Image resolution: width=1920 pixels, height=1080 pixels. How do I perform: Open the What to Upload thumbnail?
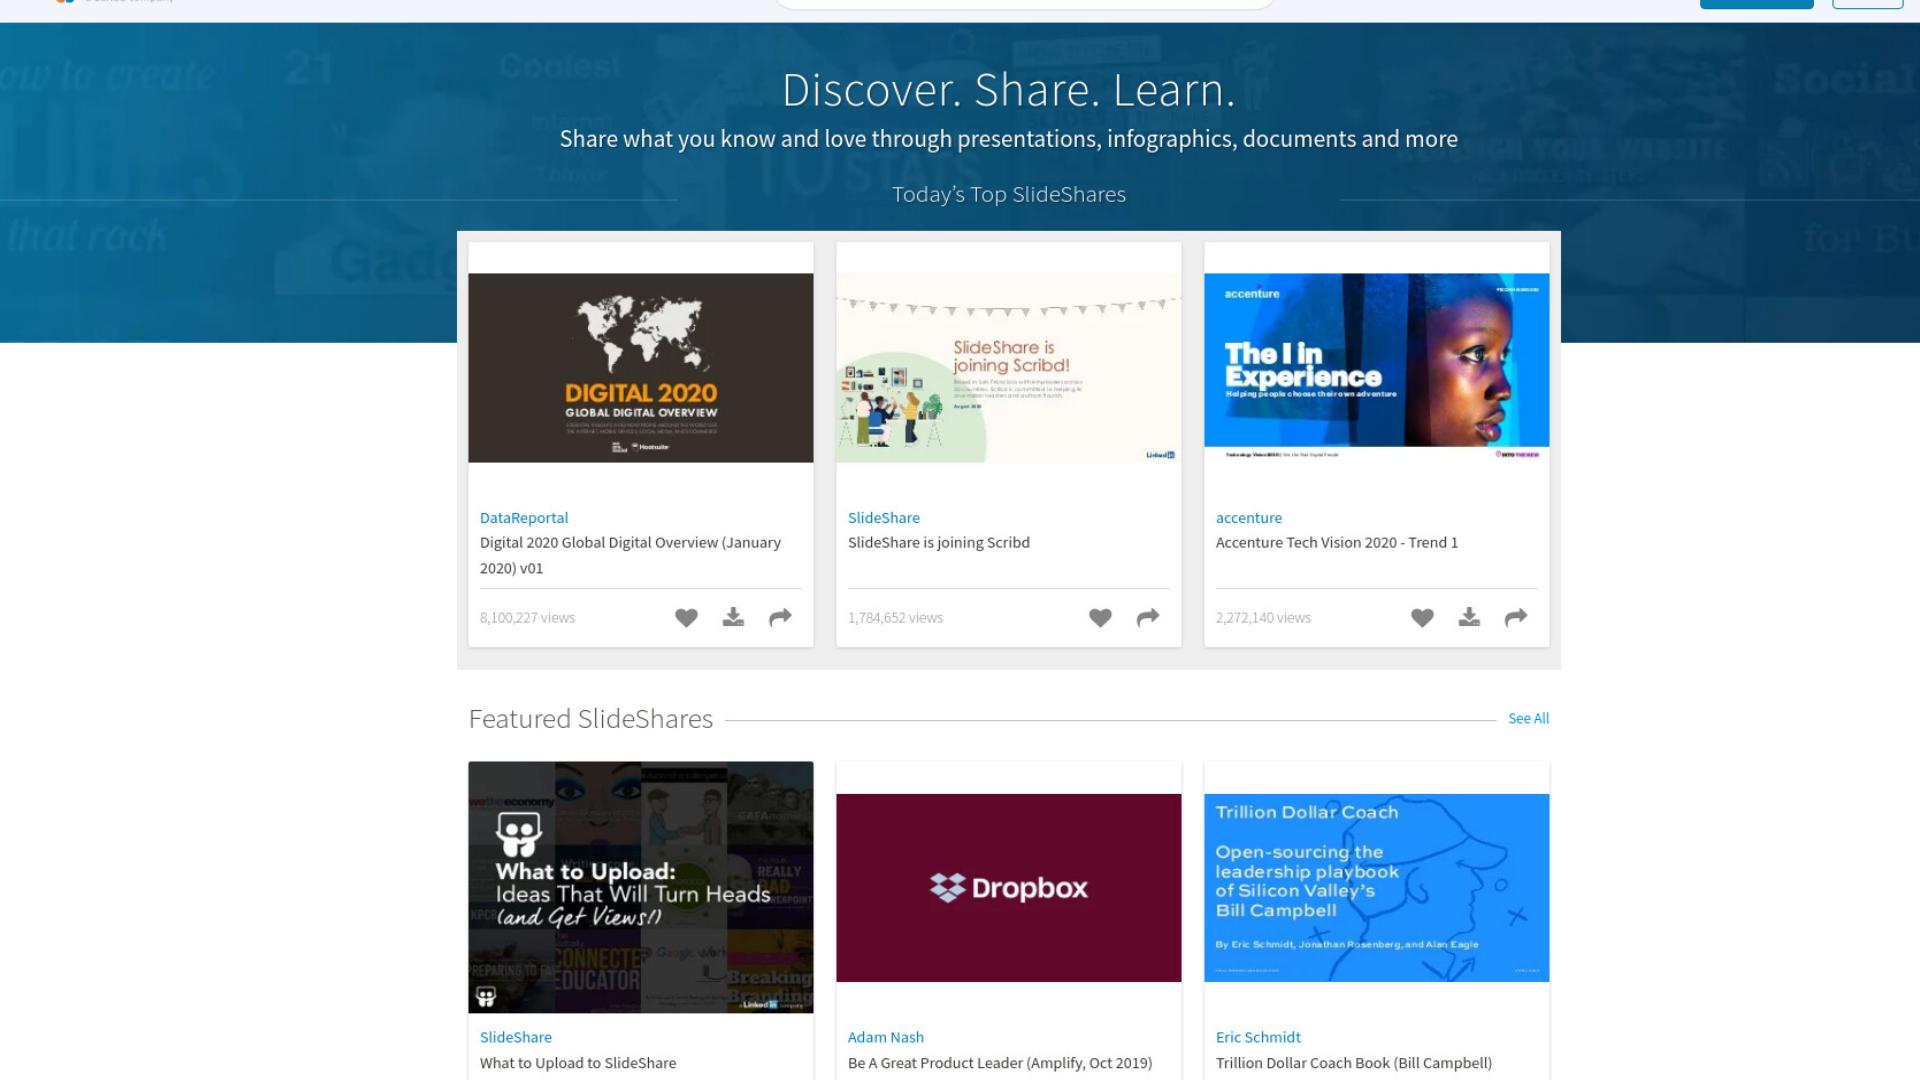[x=641, y=887]
